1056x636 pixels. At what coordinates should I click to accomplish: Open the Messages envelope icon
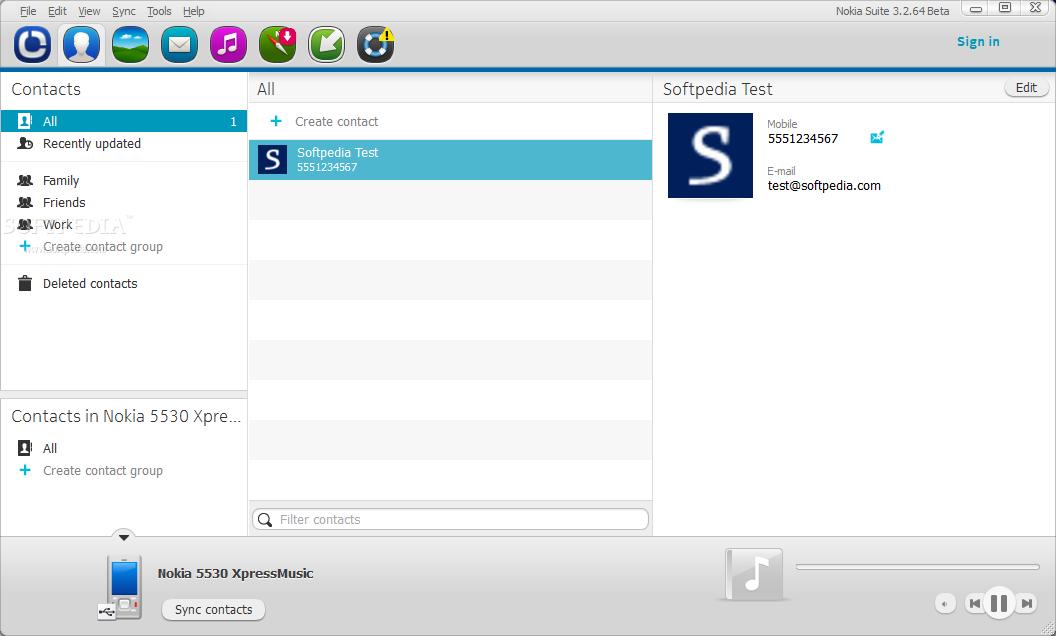click(179, 44)
